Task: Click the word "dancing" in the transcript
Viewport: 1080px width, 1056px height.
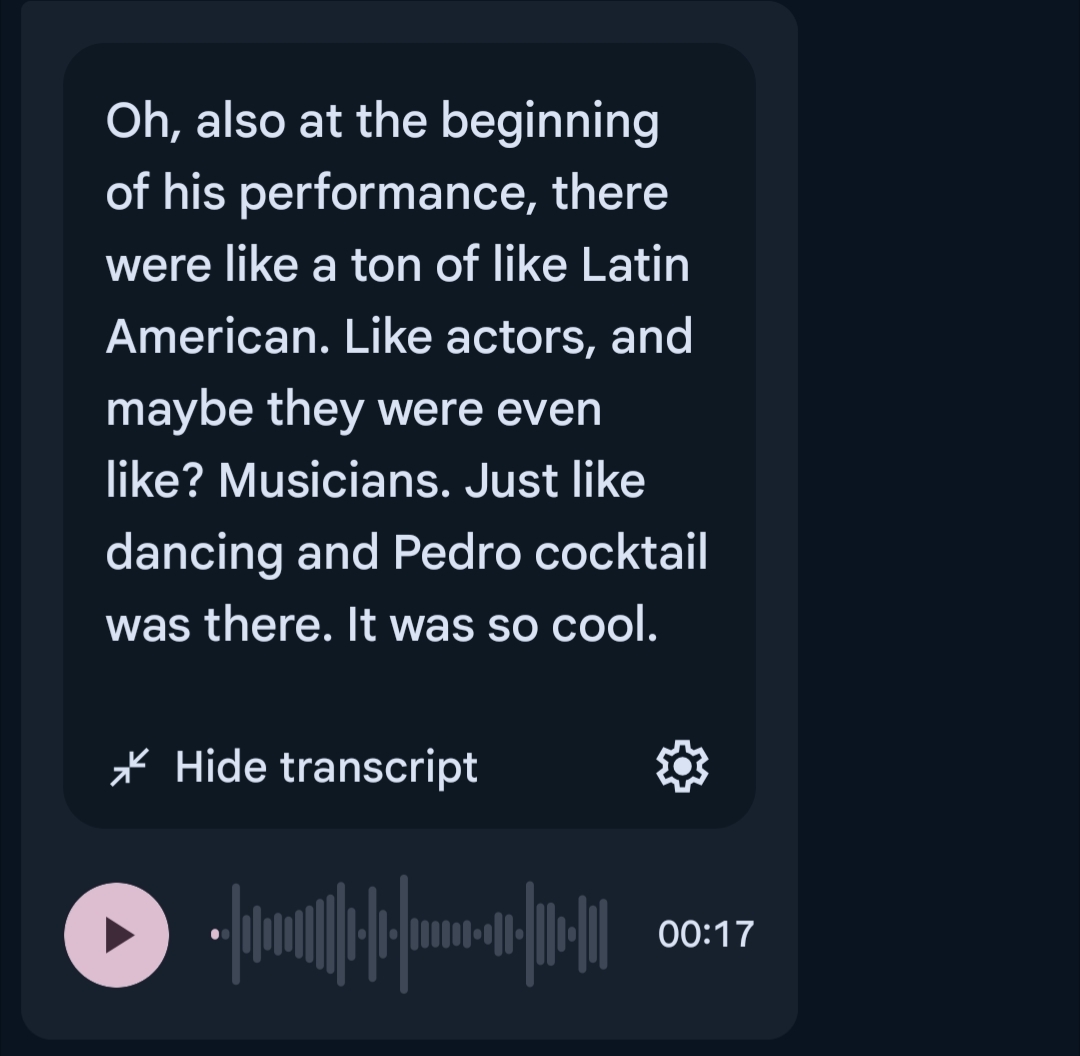Action: [194, 553]
